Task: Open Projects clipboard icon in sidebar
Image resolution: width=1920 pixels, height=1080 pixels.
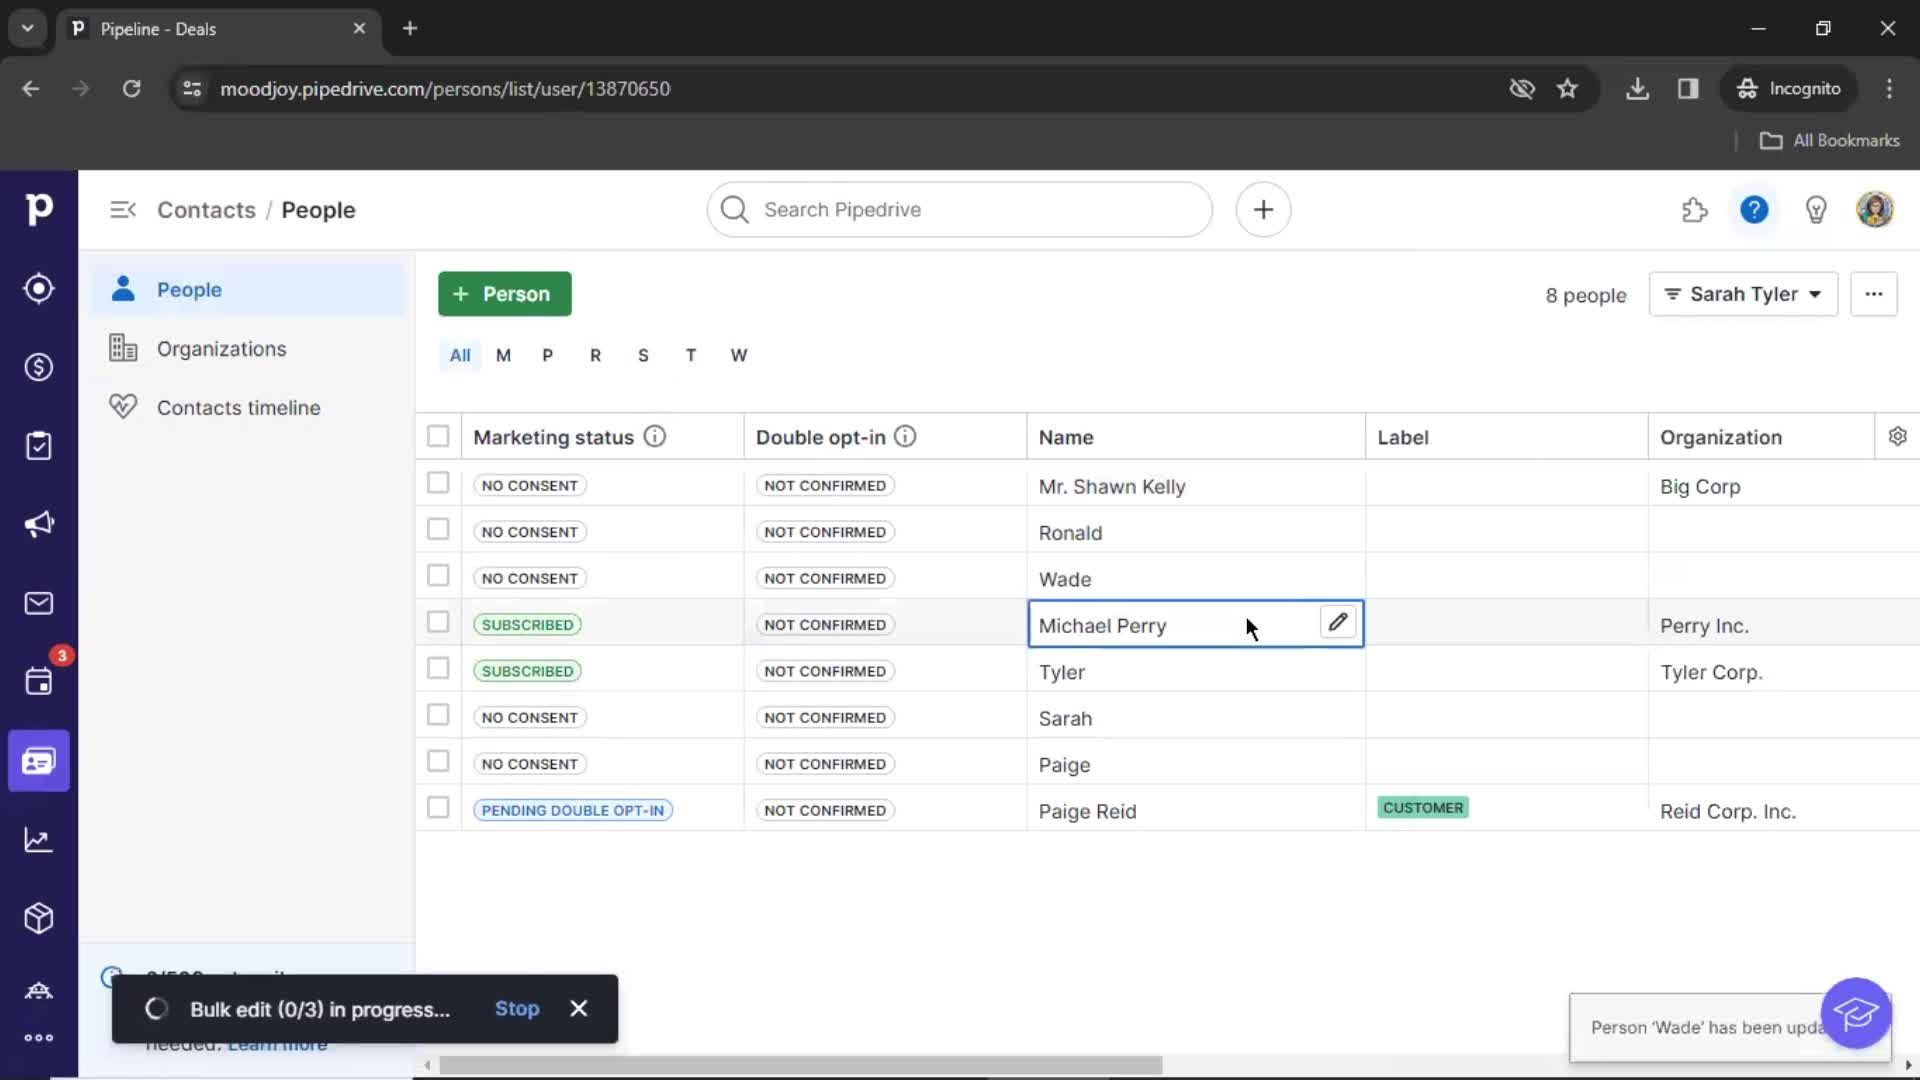Action: [38, 446]
